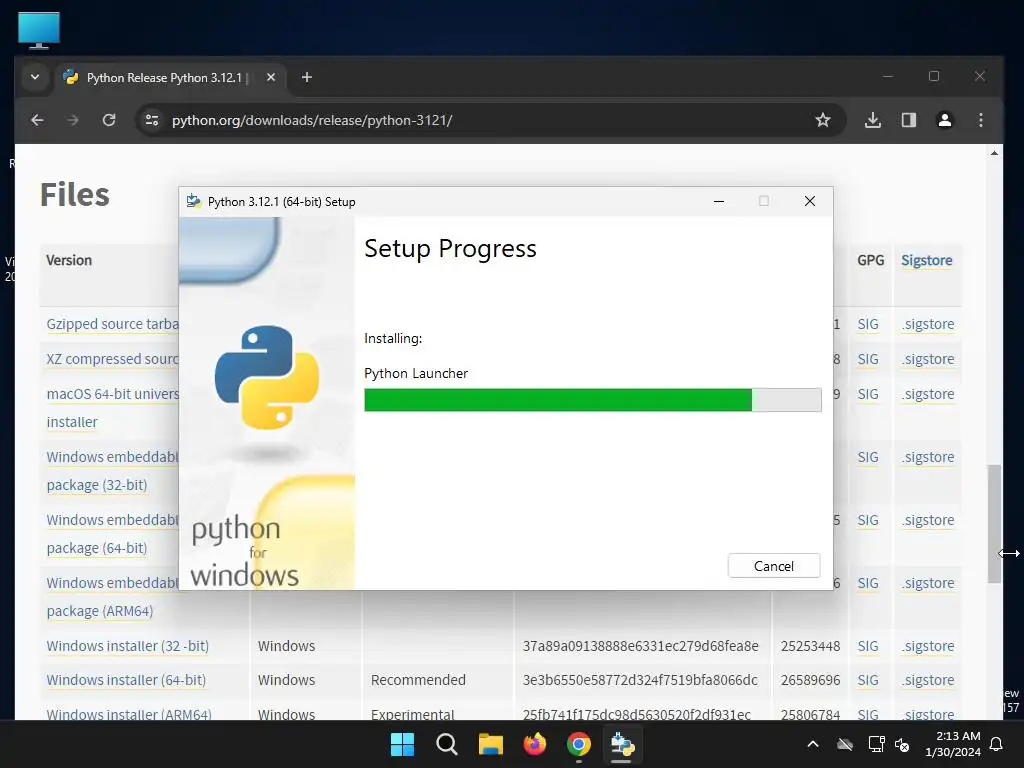
Task: Cancel the Python setup installation
Action: pos(774,566)
